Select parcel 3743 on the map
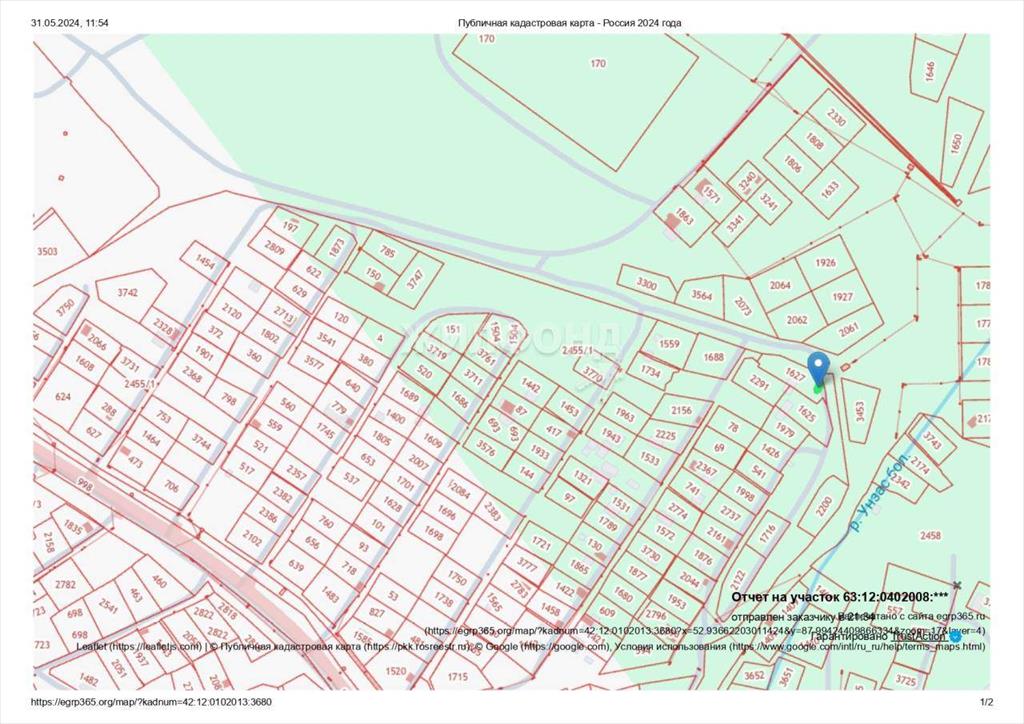1024x724 pixels. pyautogui.click(x=933, y=442)
